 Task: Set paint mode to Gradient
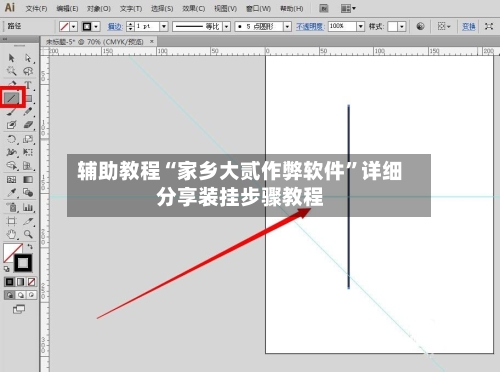[21, 282]
